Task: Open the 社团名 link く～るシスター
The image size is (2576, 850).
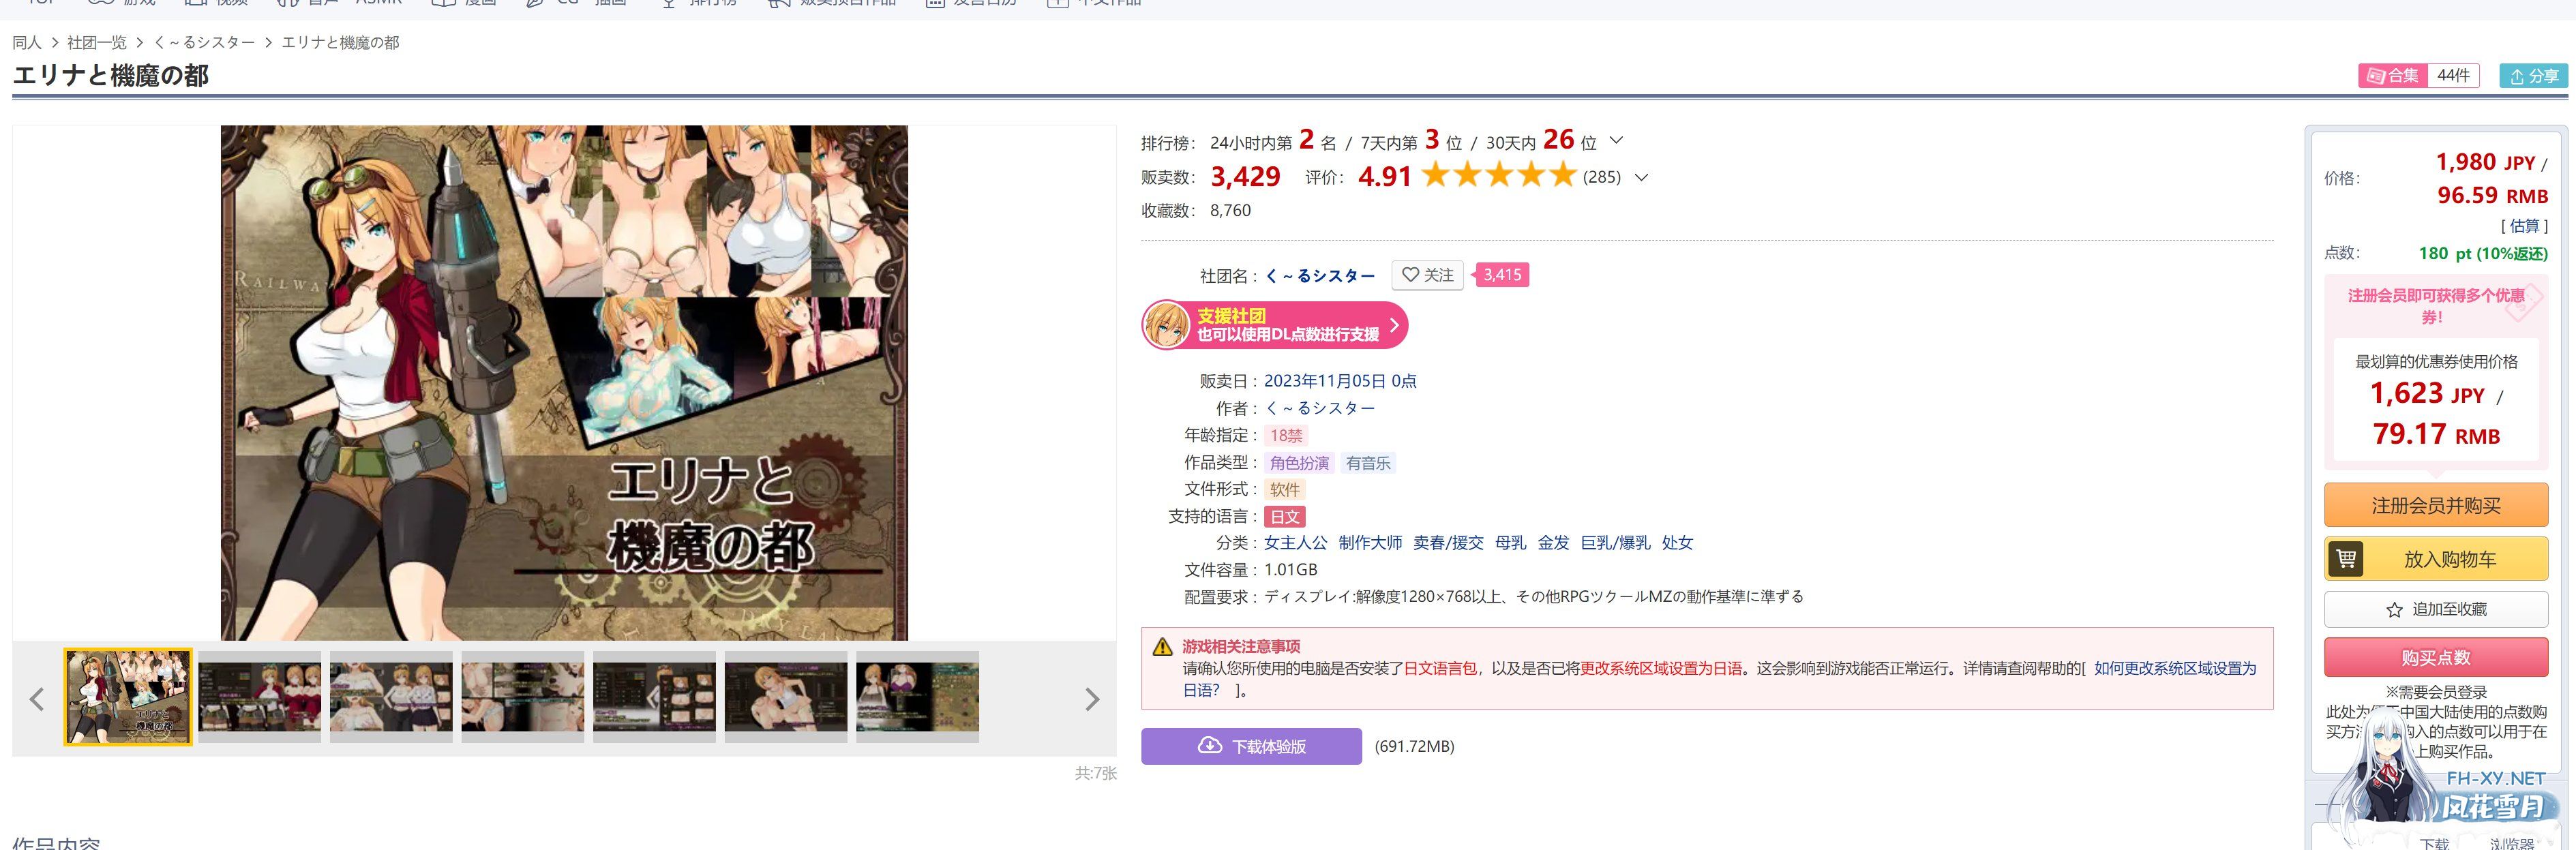Action: 1320,276
